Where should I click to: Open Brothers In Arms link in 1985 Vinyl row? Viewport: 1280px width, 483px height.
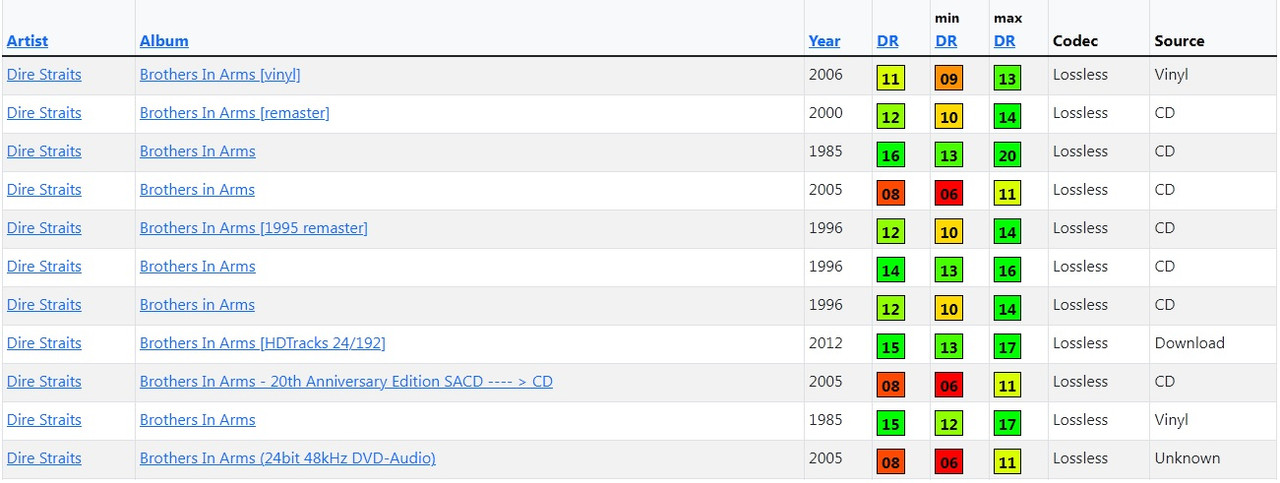click(x=198, y=420)
